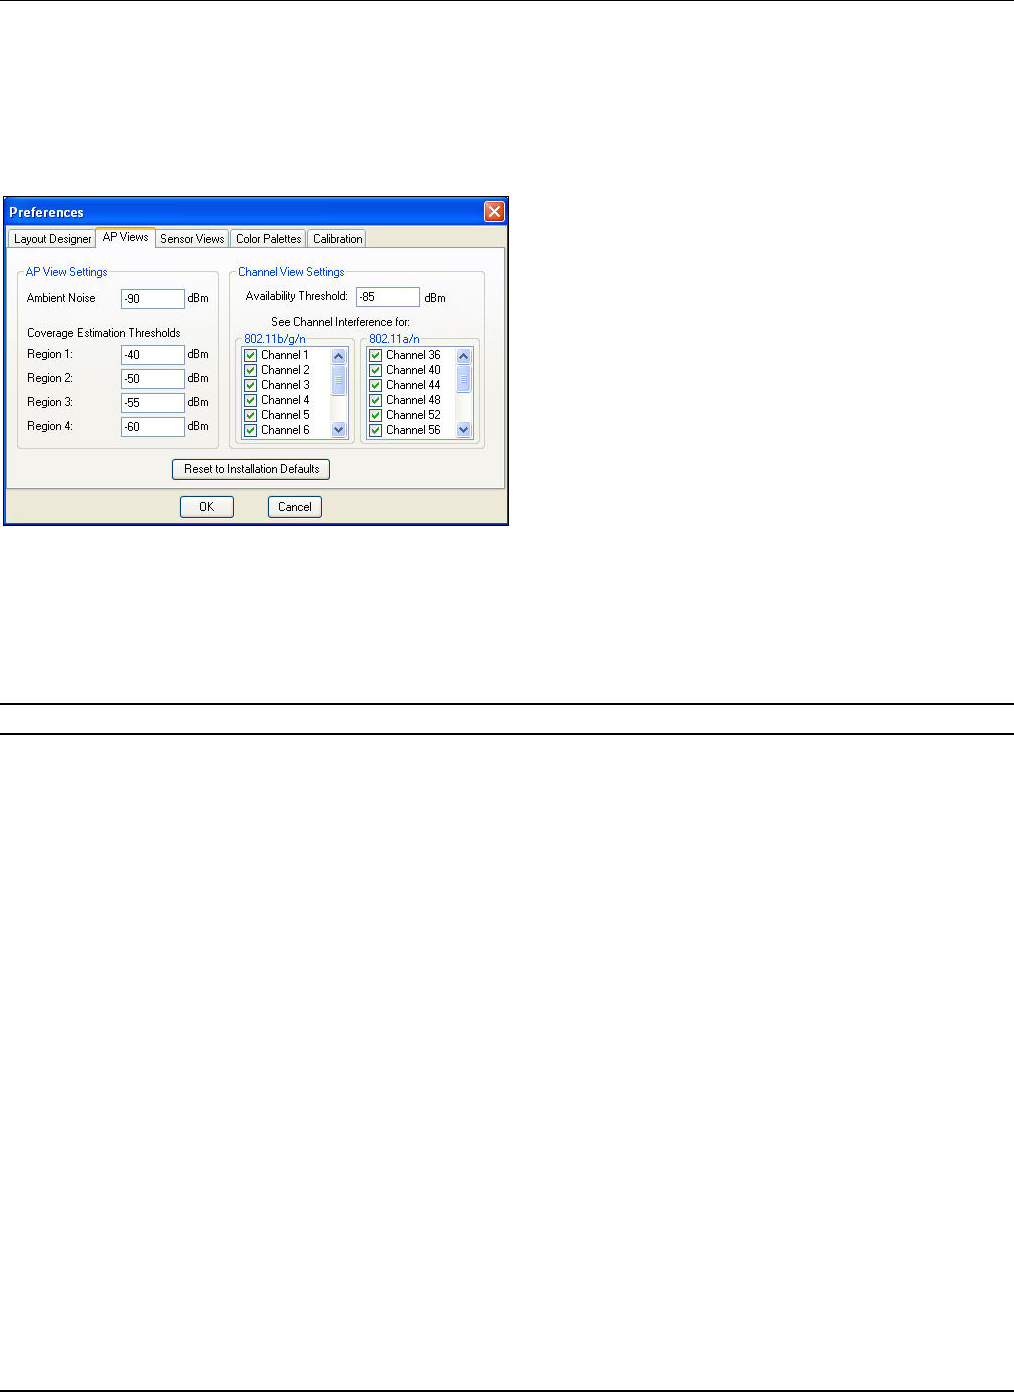1014x1392 pixels.
Task: Click Reset to Installation Defaults
Action: tap(251, 469)
